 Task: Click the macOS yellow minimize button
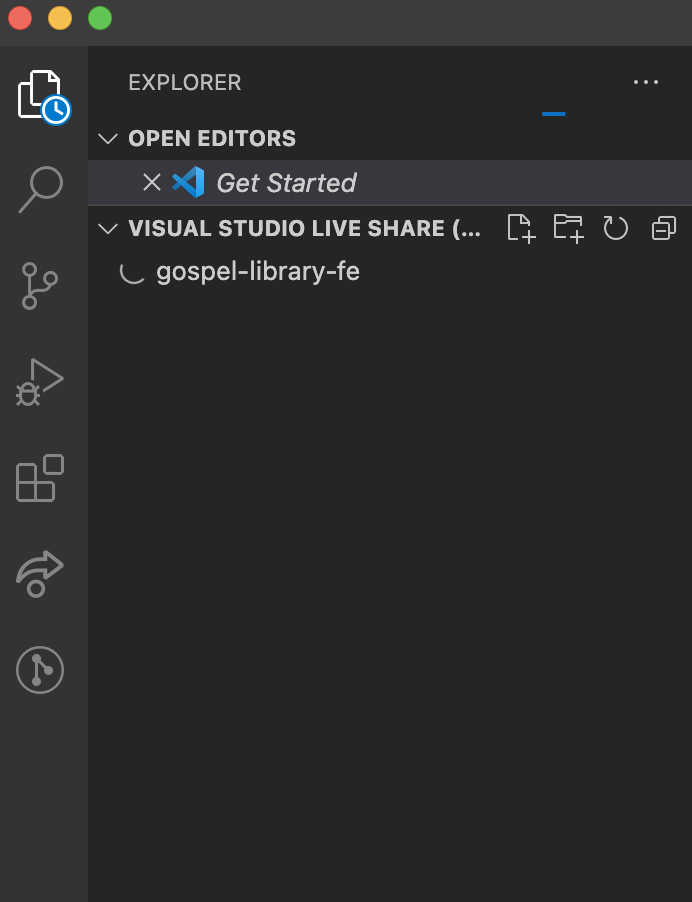point(60,18)
